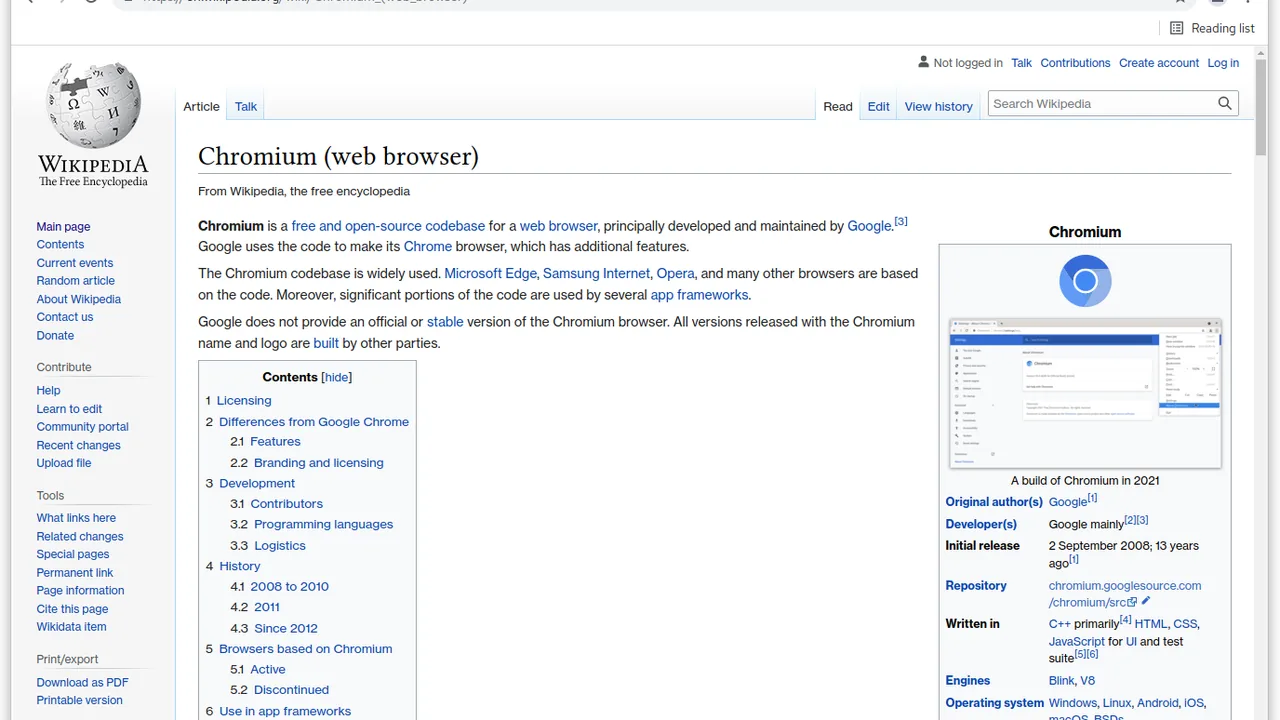The height and width of the screenshot is (720, 1280).
Task: Click the reference [3] after Google
Action: (901, 222)
